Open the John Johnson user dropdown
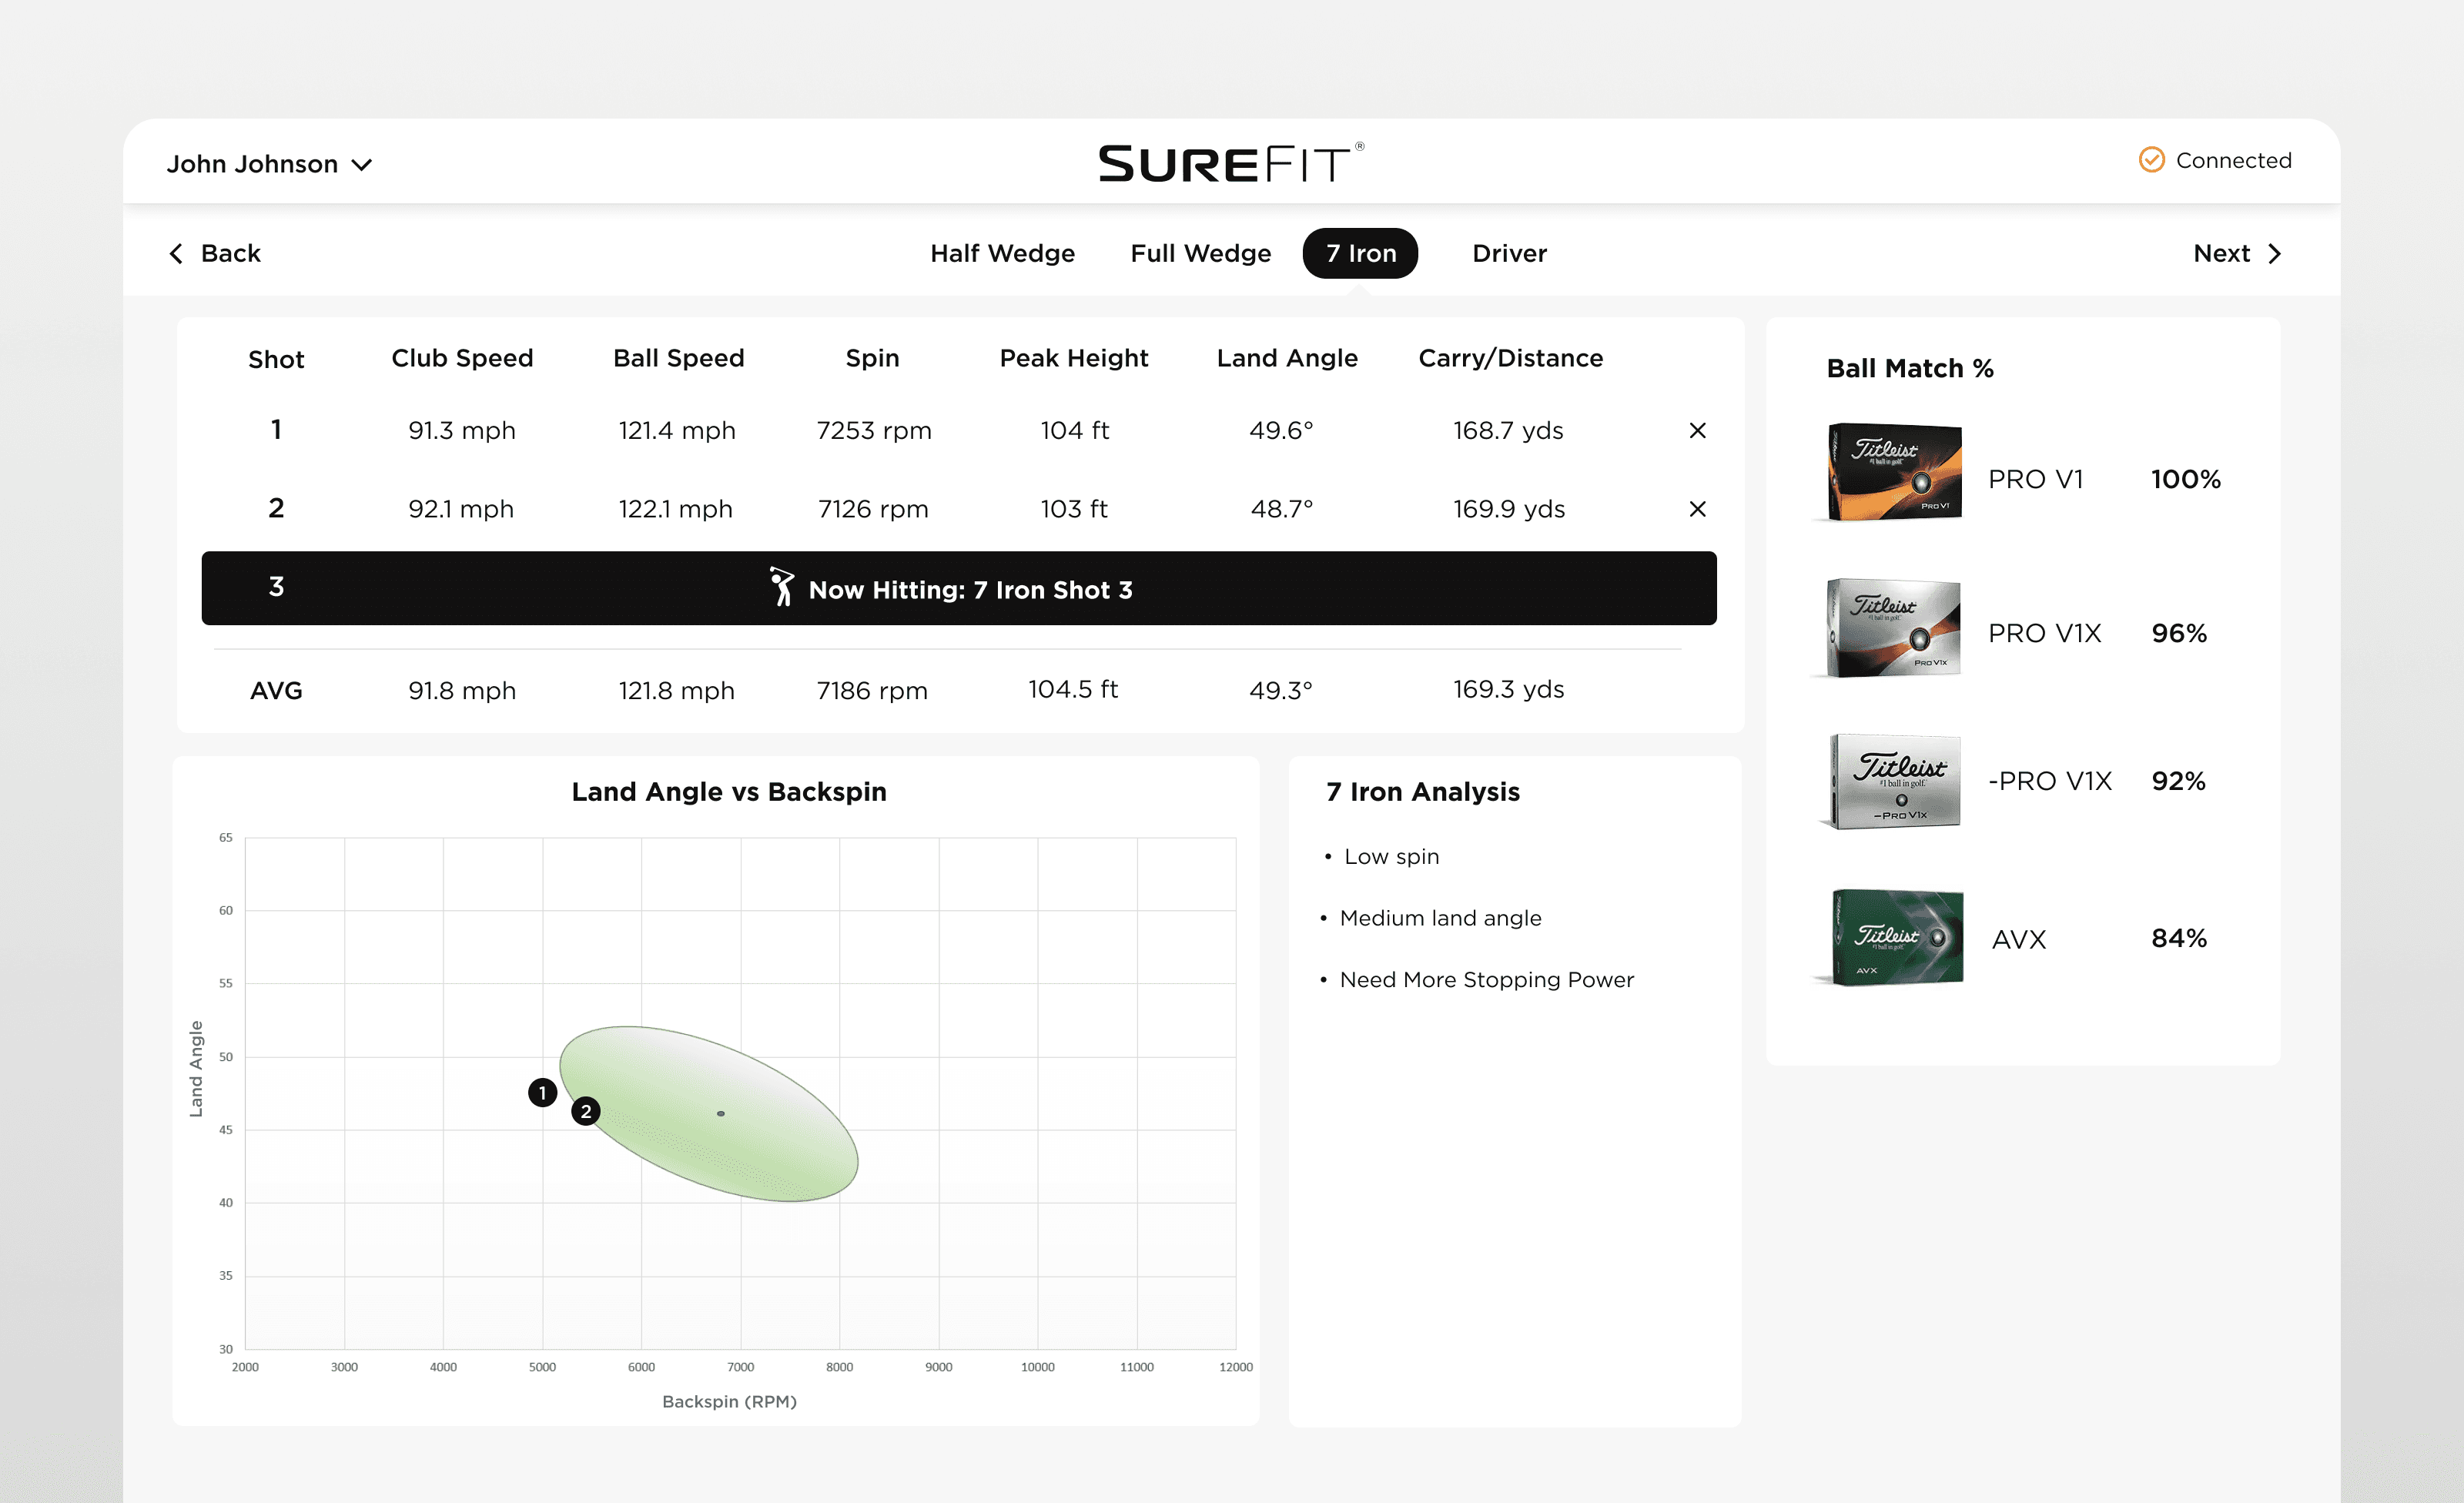 click(x=269, y=164)
